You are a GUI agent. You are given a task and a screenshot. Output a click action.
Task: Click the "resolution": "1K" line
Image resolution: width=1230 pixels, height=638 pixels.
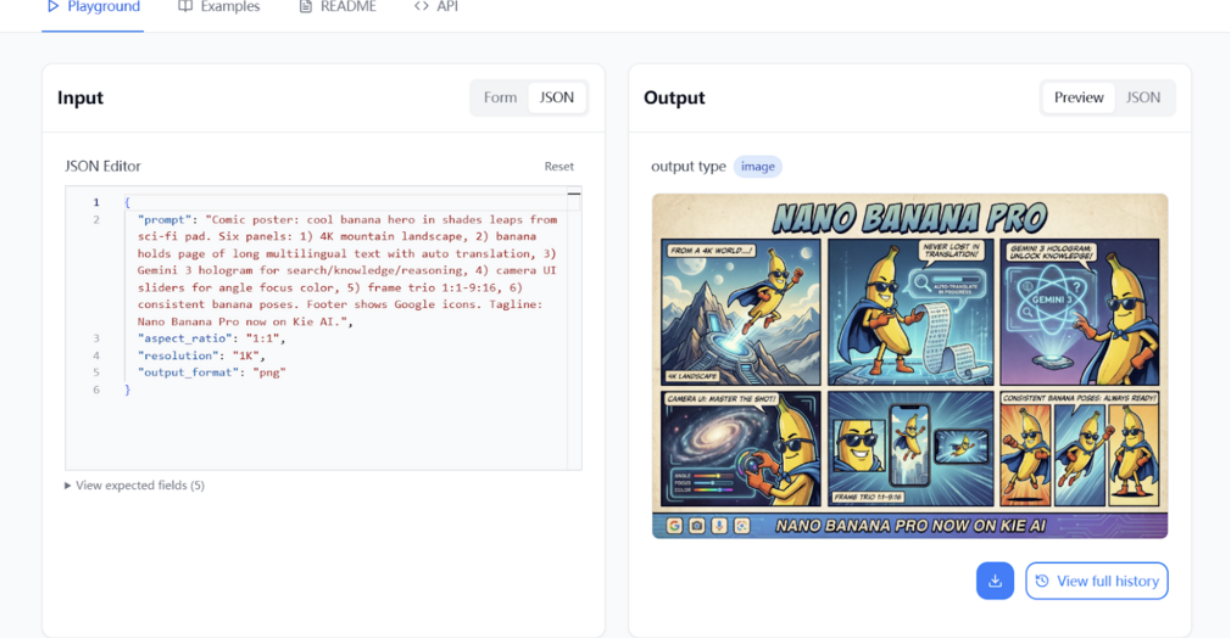201,355
